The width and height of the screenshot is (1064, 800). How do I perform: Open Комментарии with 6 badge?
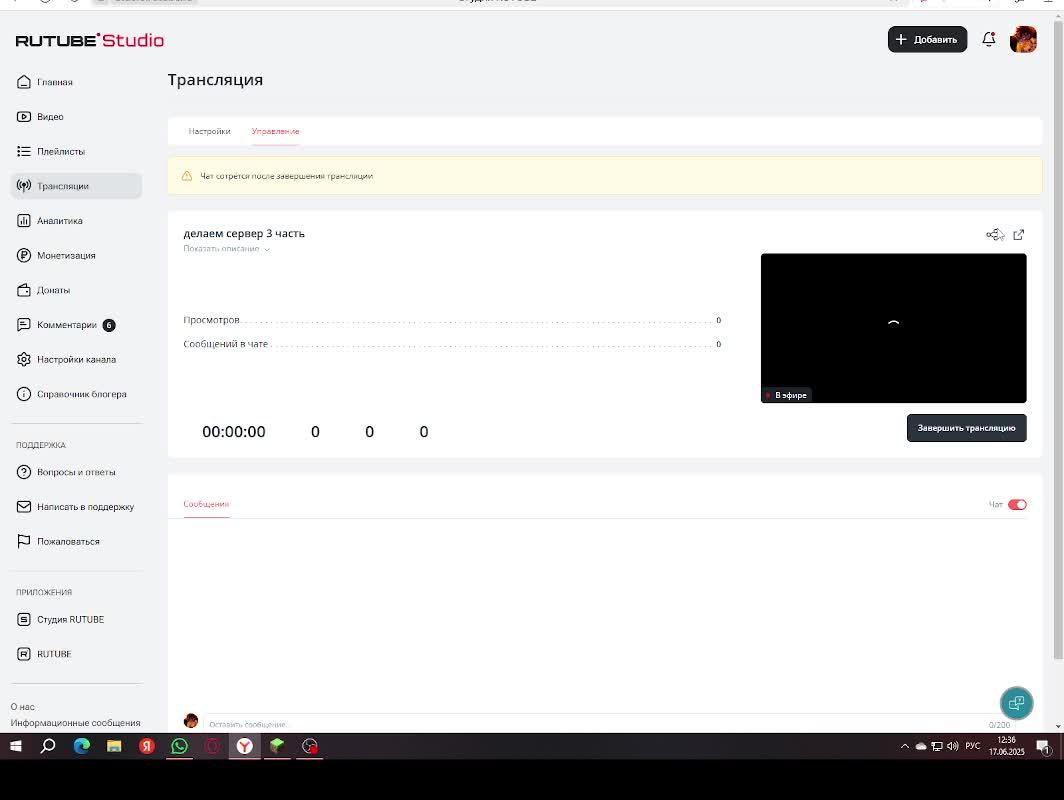[66, 325]
